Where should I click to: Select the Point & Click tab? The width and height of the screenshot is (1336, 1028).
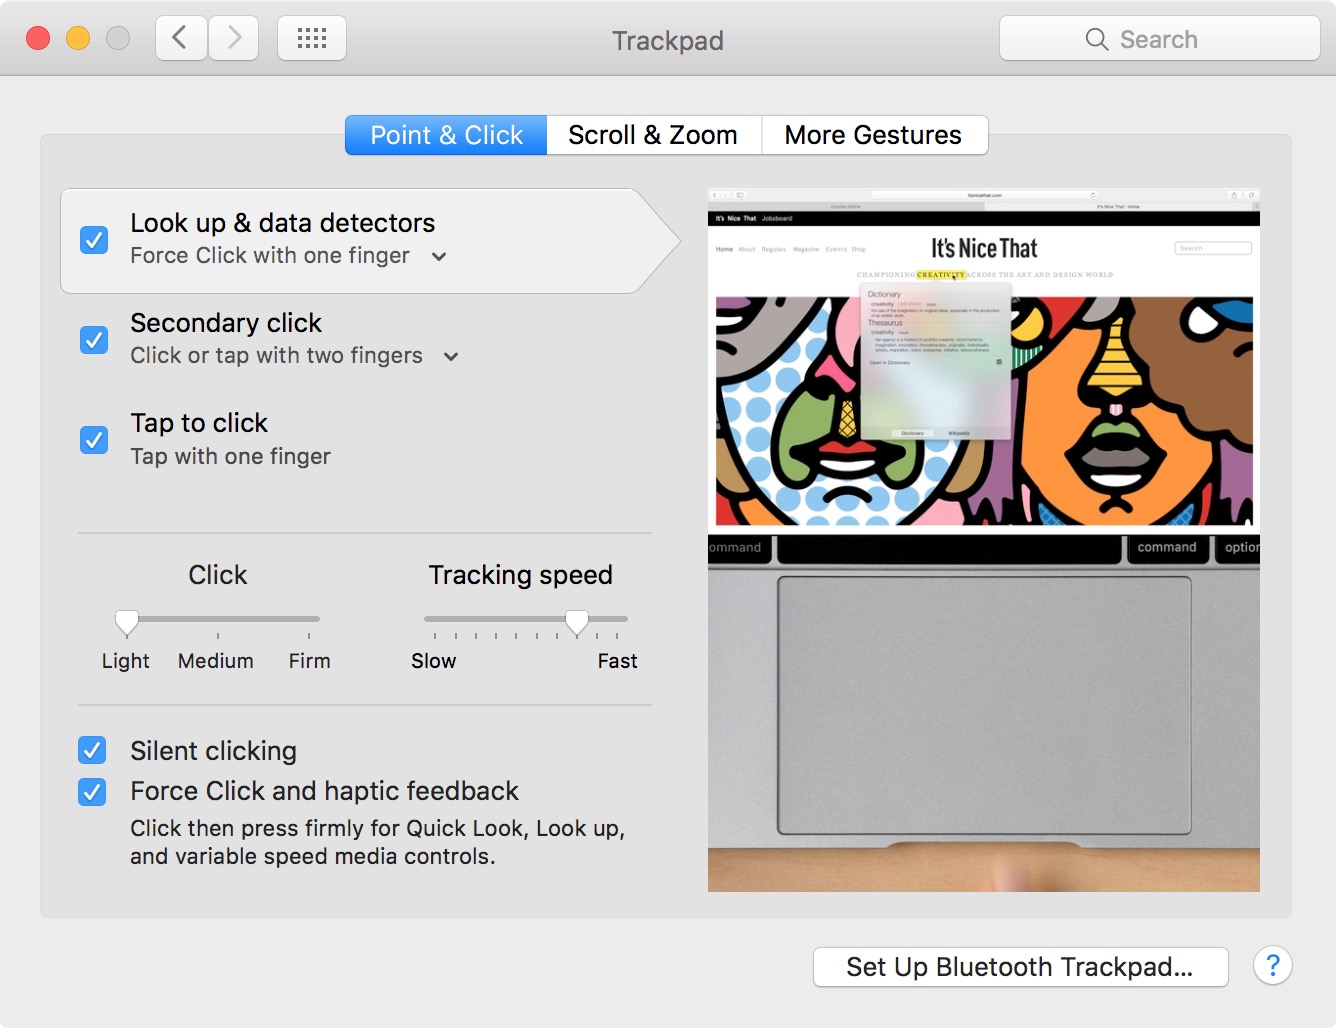(446, 135)
